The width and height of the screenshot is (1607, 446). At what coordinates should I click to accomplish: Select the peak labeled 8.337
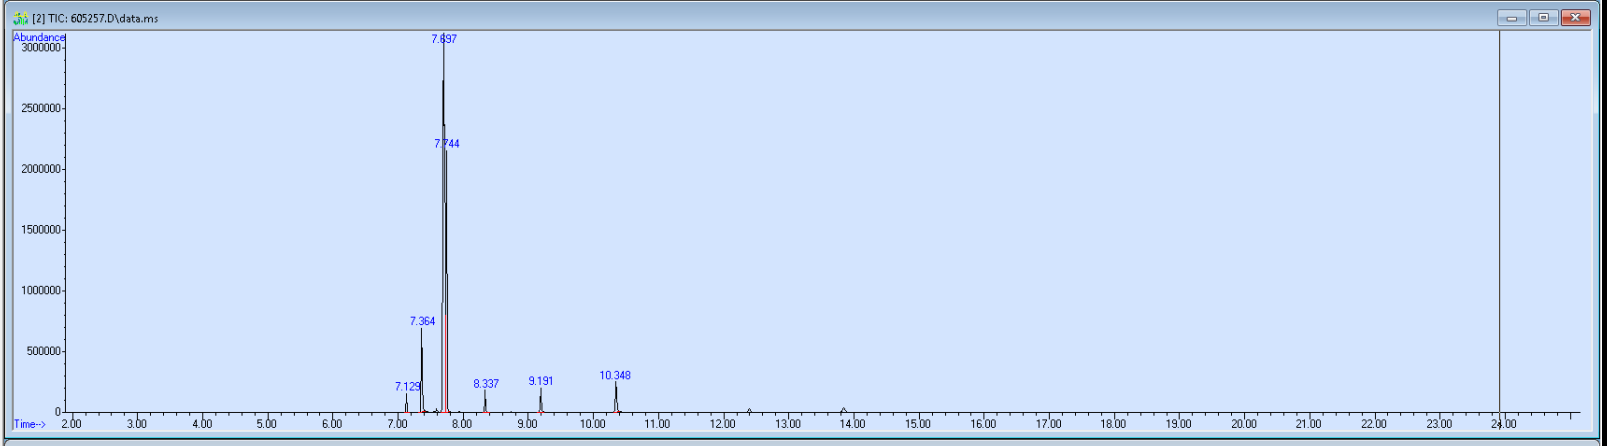pyautogui.click(x=486, y=384)
